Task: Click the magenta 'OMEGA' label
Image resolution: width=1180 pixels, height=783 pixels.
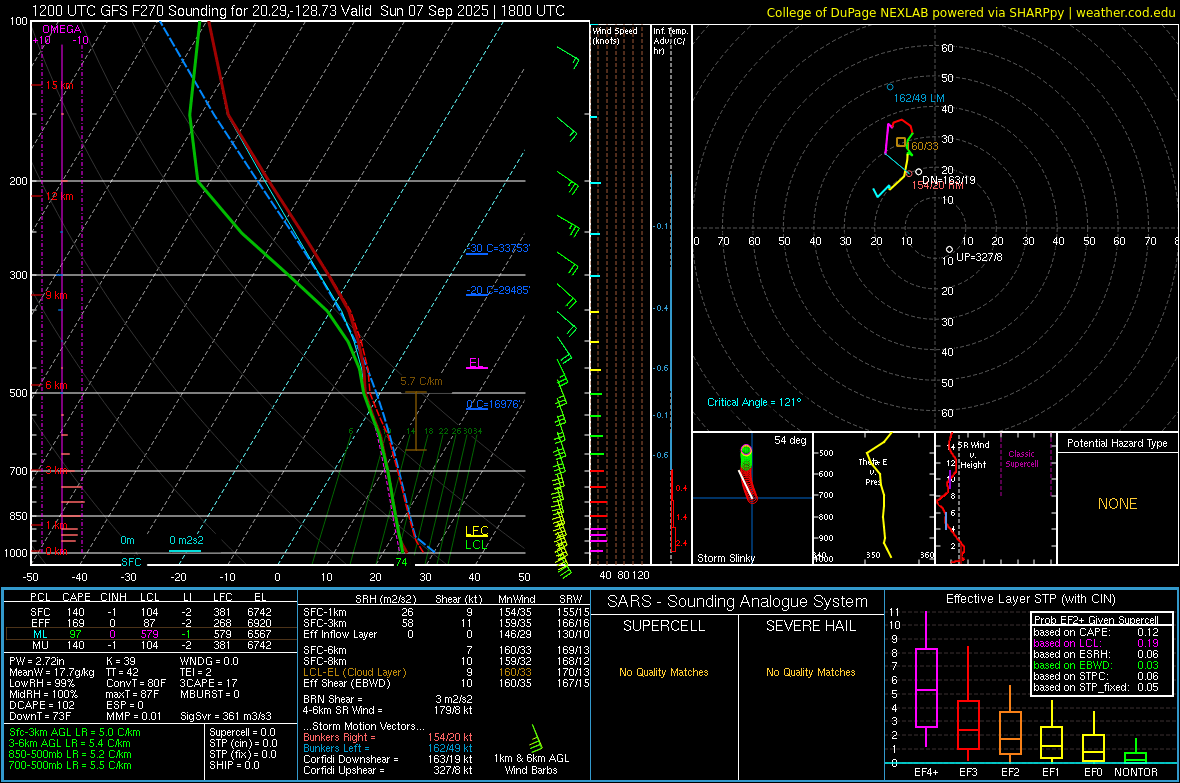Action: [x=62, y=29]
